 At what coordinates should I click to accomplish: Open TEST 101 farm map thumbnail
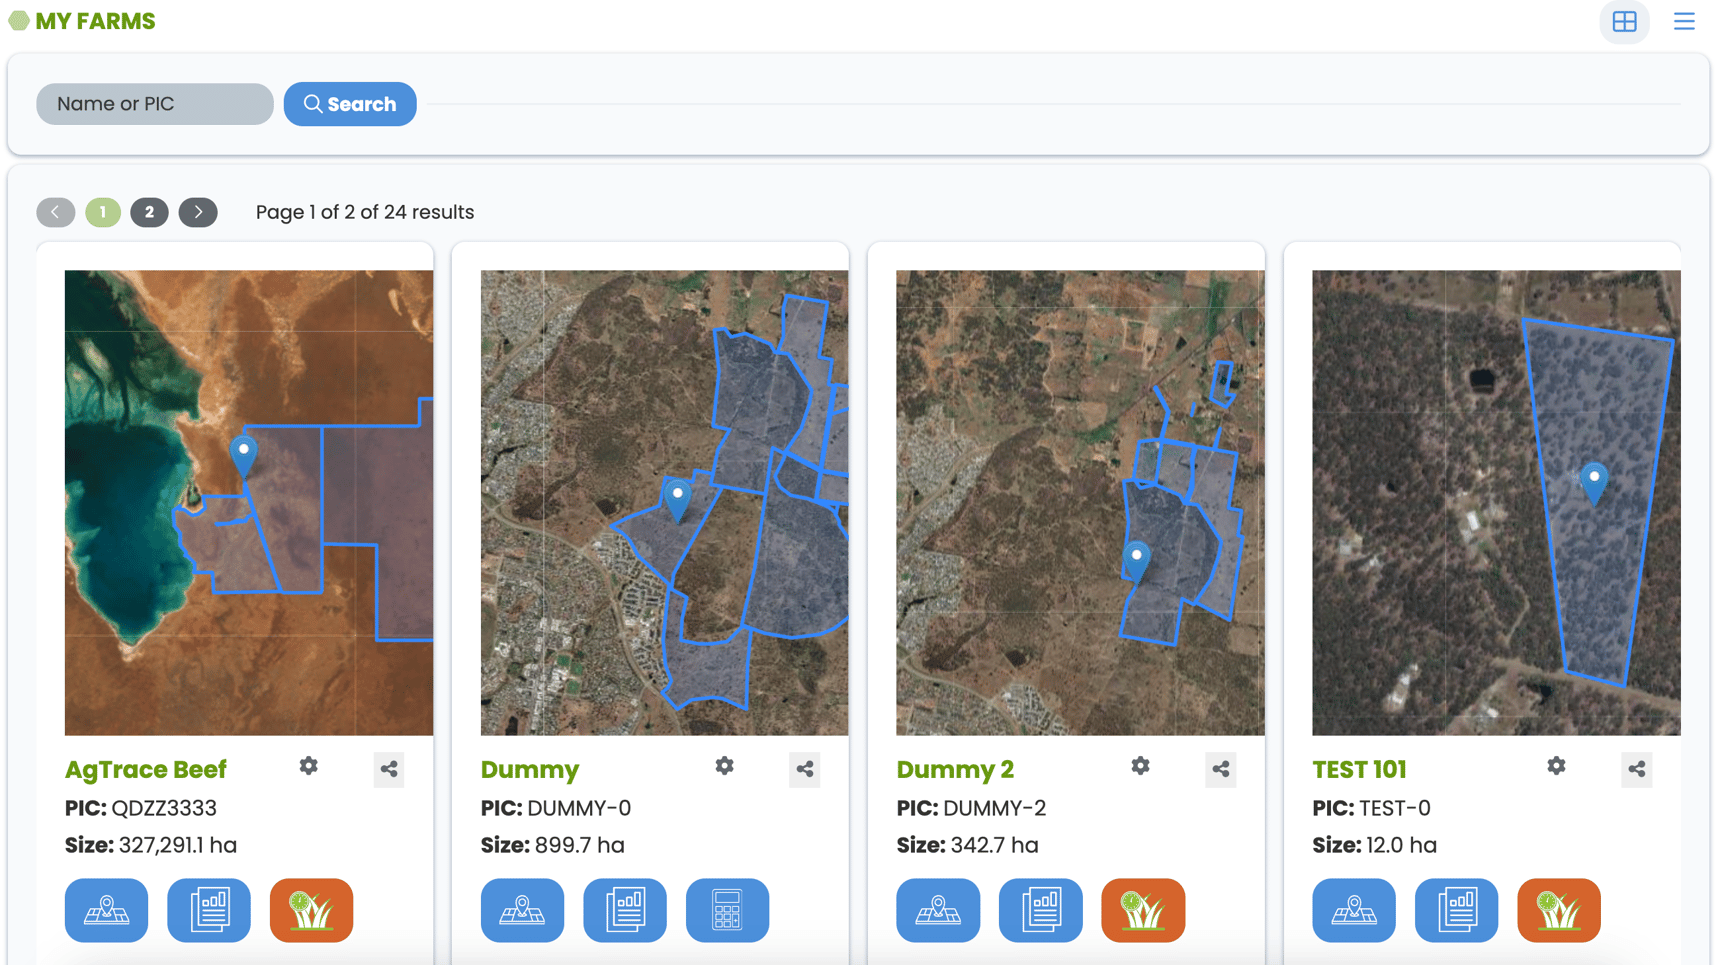pos(1496,503)
